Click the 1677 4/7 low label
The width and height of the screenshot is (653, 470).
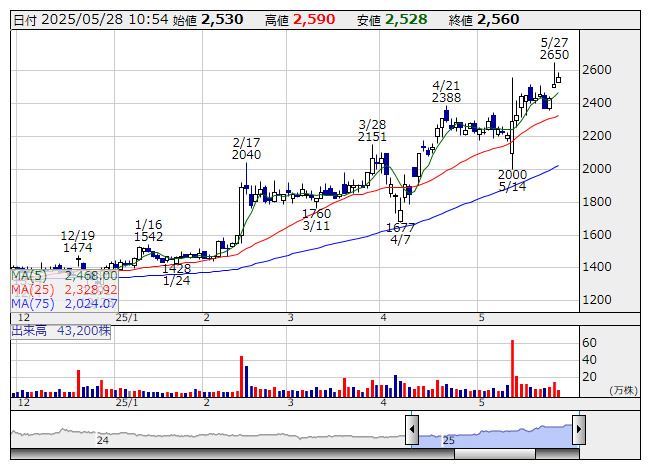tap(400, 234)
